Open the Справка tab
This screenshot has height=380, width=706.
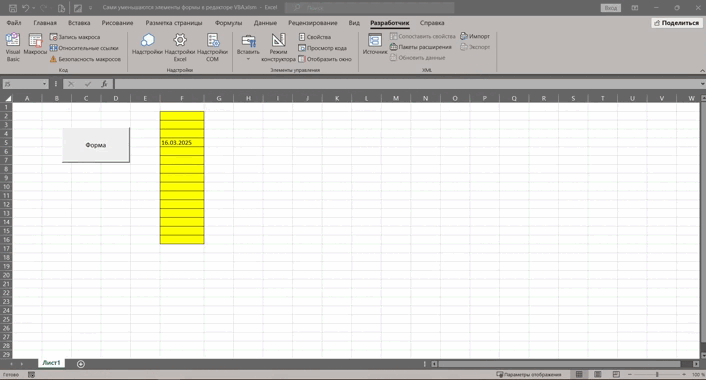(x=432, y=23)
